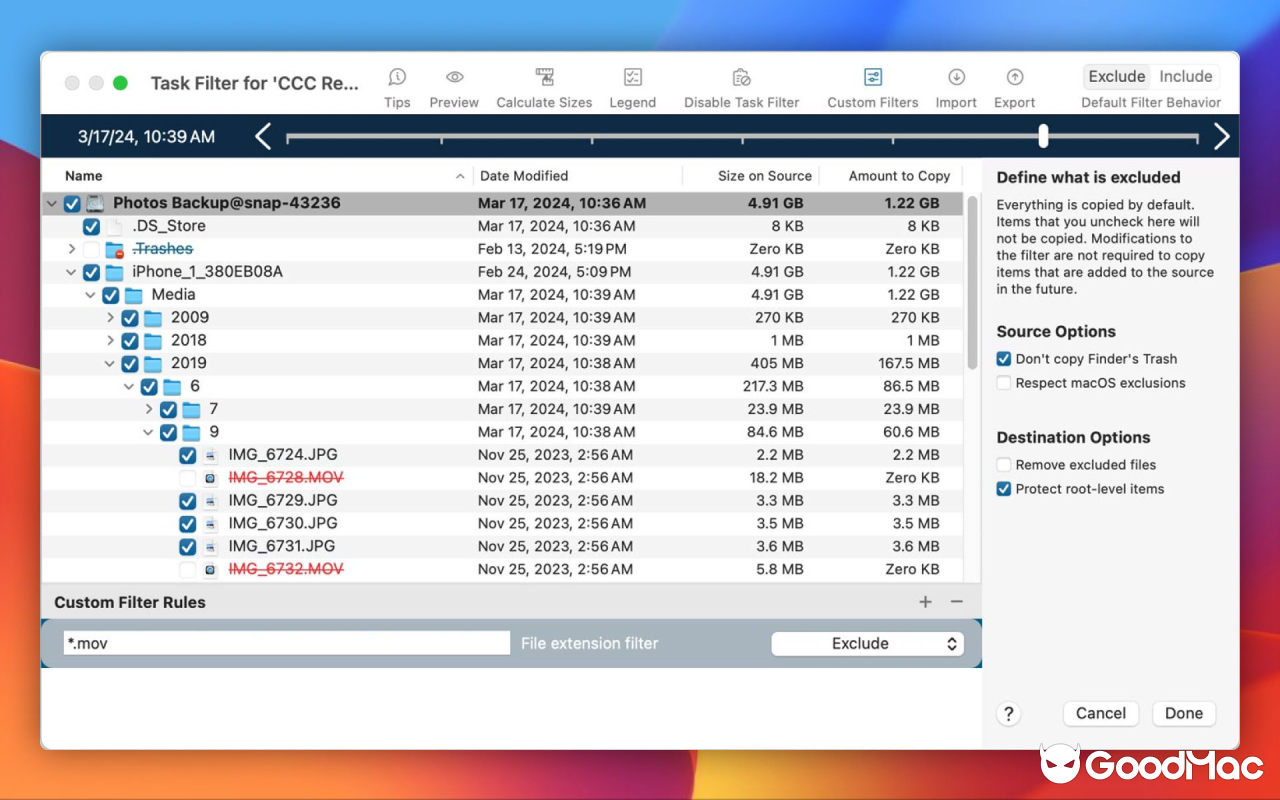
Task: Uncheck Don't copy Finder's Trash
Action: click(x=1004, y=359)
